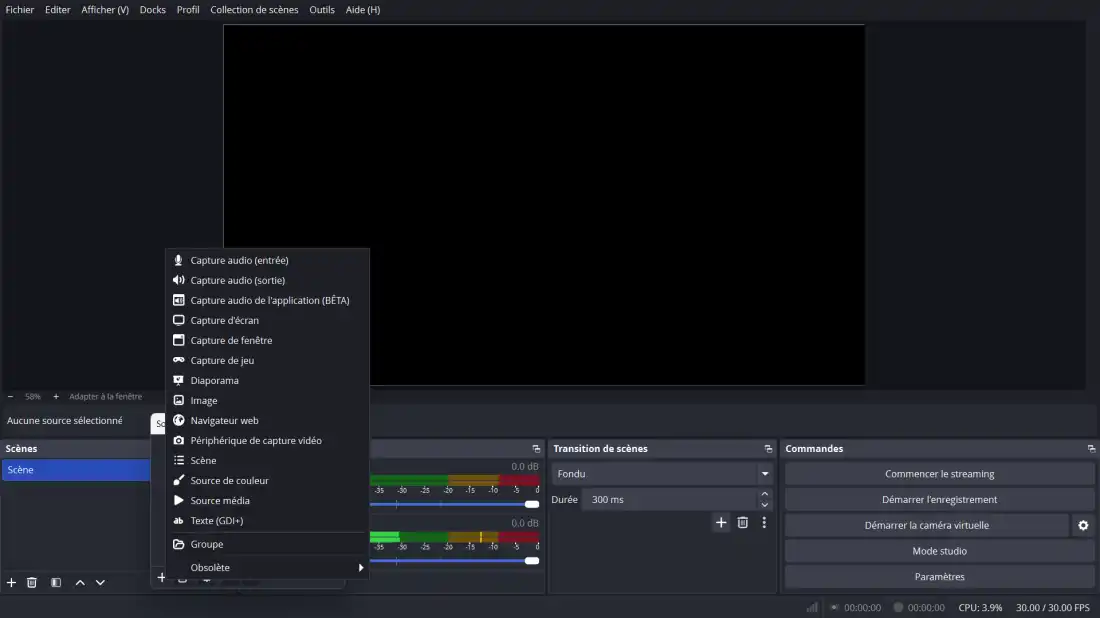1100x618 pixels.
Task: Add a new scene transition
Action: point(721,522)
